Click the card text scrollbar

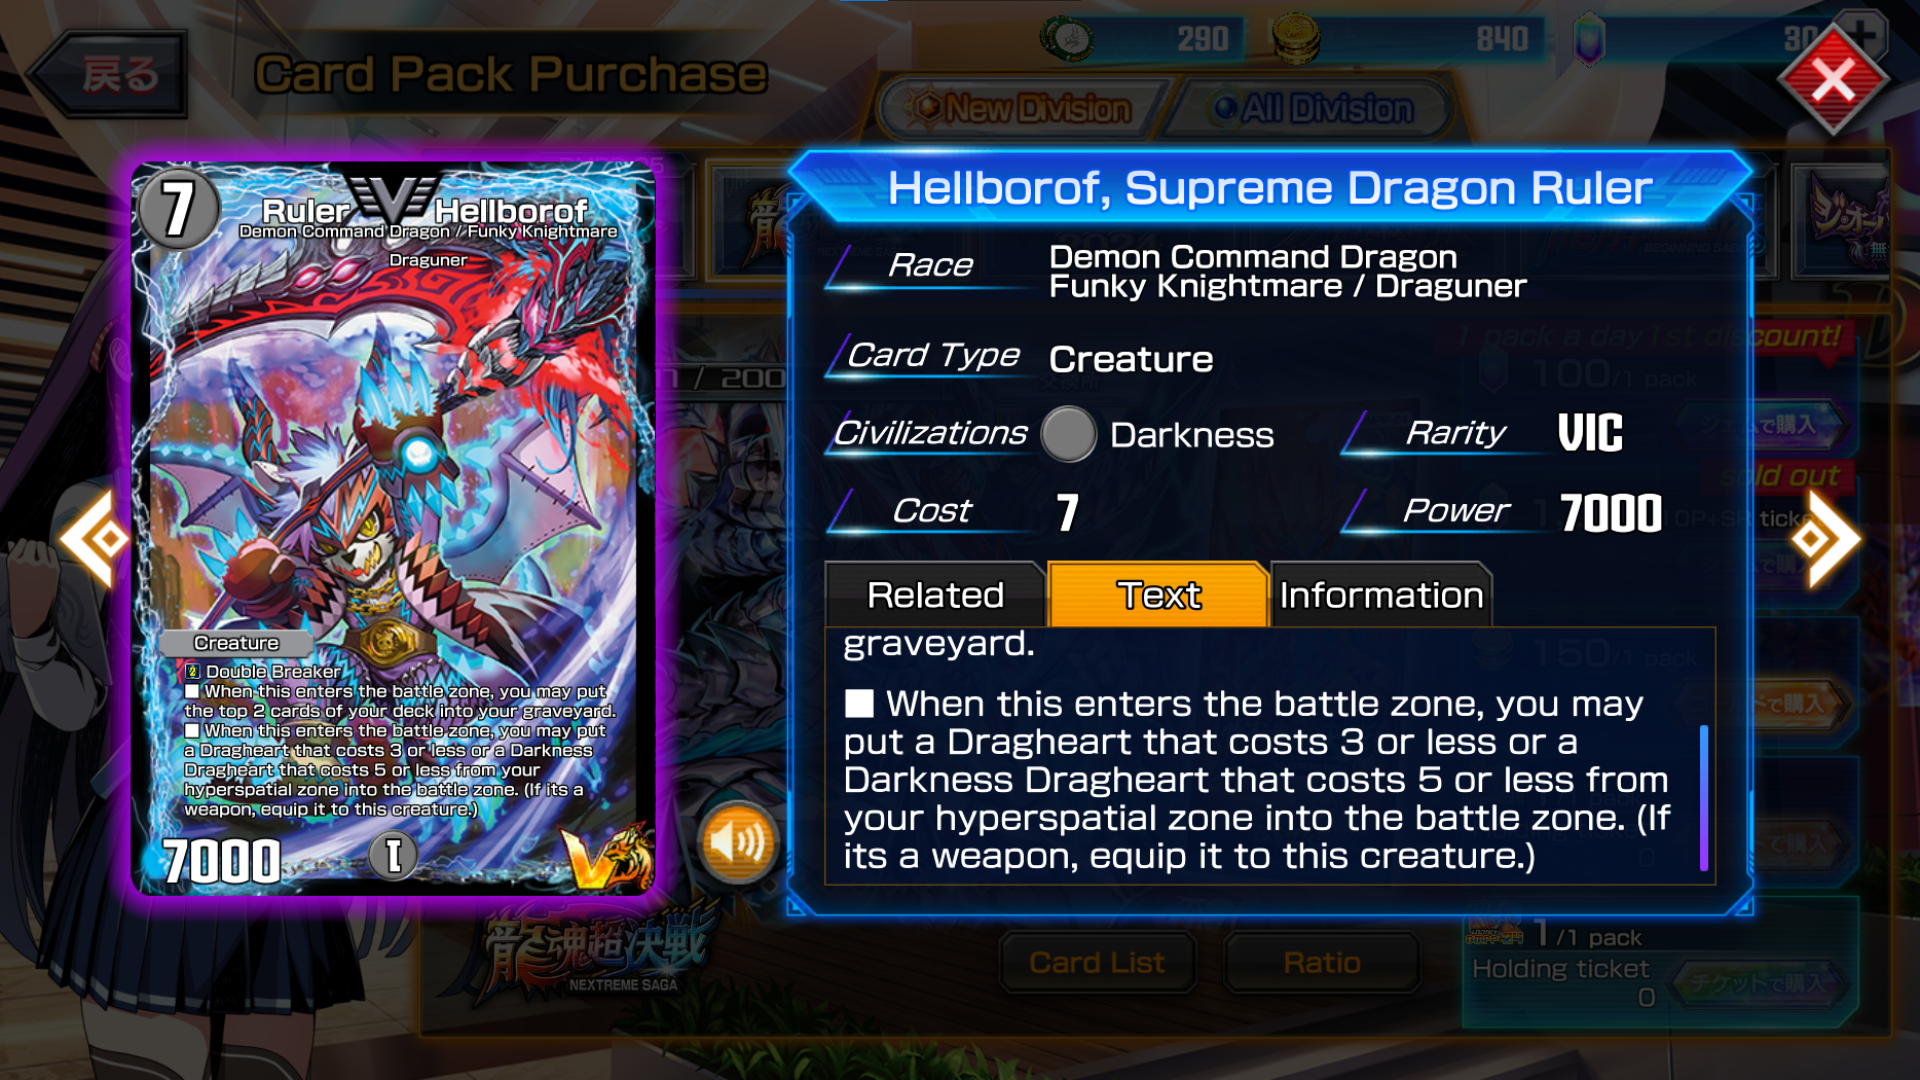tap(1703, 798)
